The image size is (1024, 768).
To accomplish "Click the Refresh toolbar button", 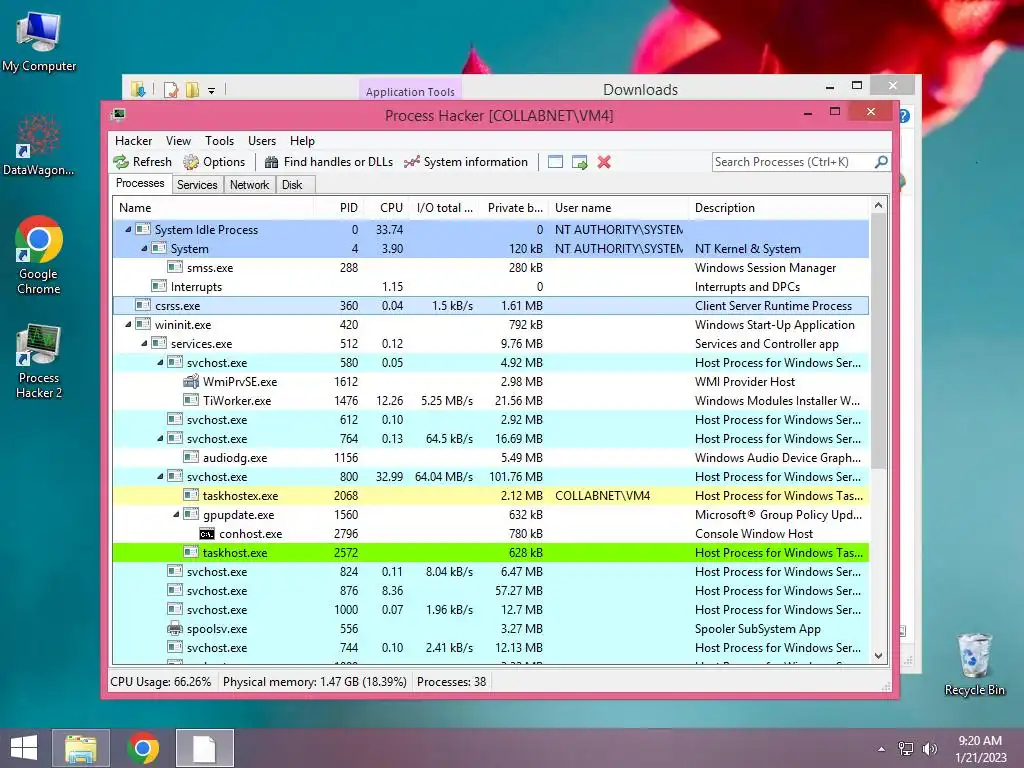I will [x=142, y=162].
